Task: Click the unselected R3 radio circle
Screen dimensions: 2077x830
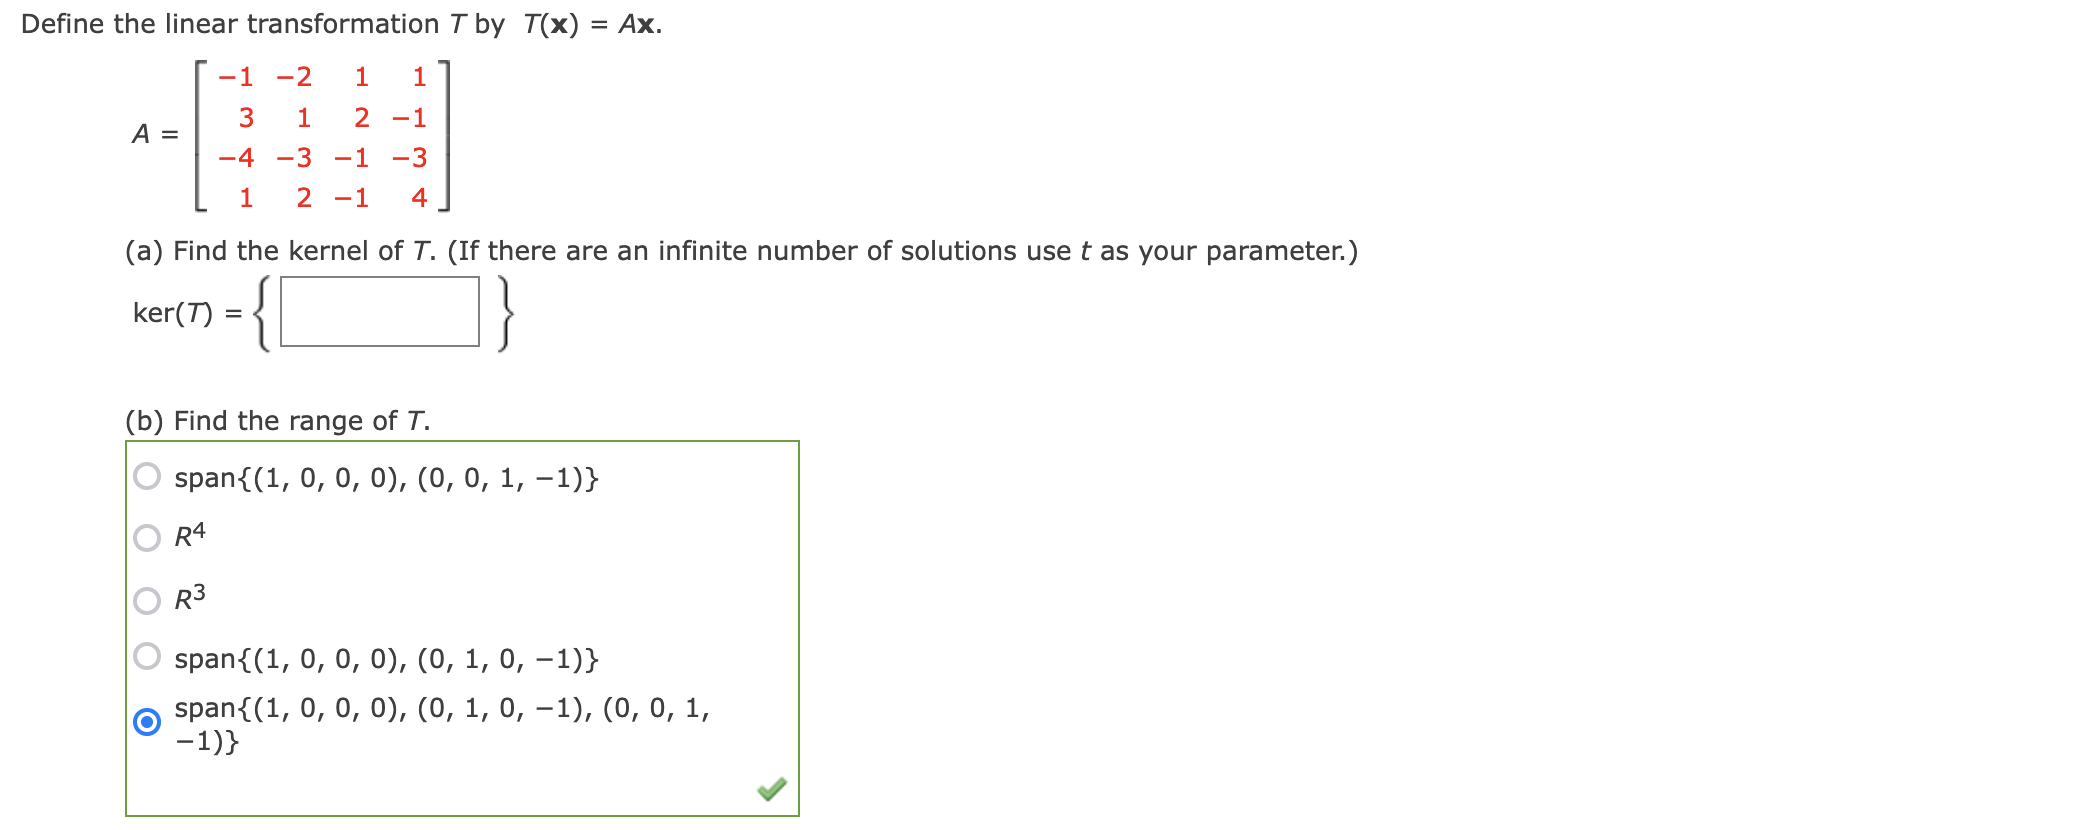Action: (146, 597)
